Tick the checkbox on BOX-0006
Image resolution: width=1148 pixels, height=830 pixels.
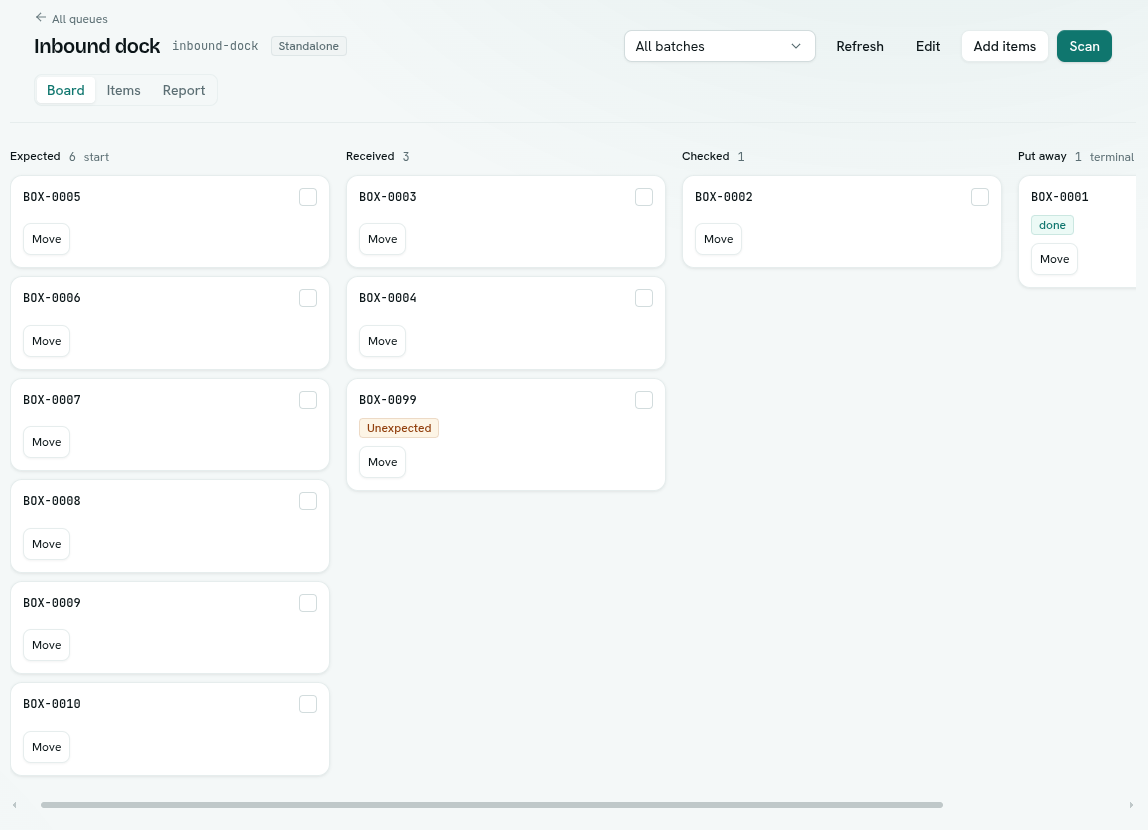pos(308,298)
